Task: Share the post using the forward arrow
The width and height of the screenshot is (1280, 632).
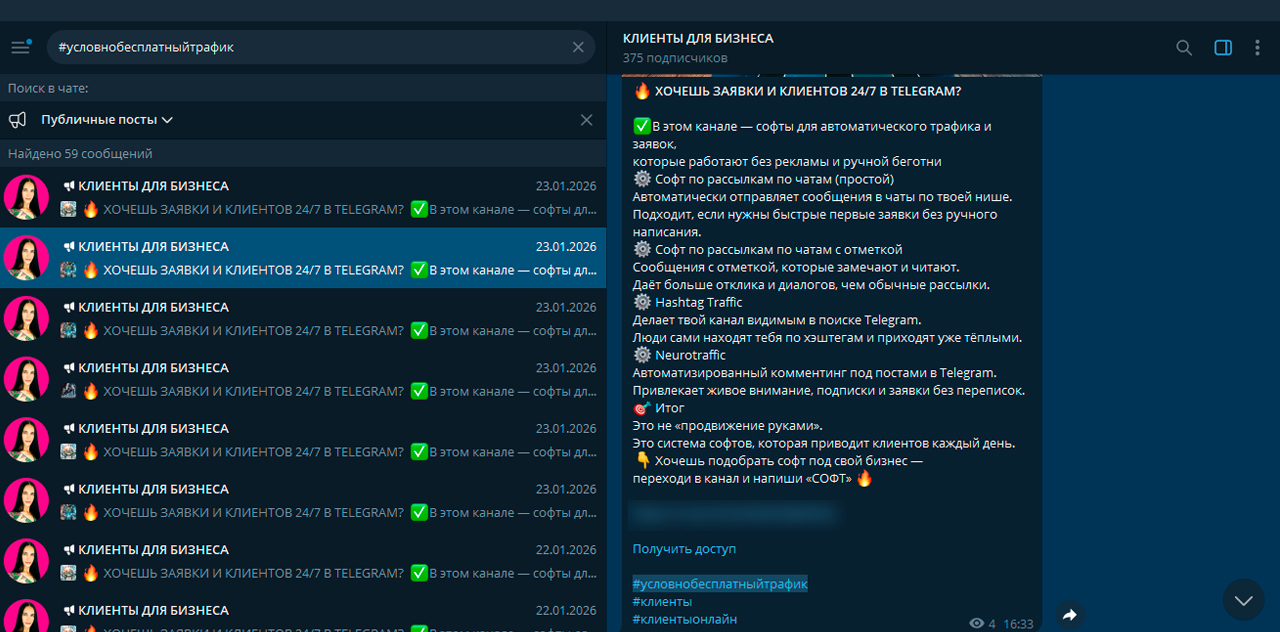Action: [x=1069, y=616]
